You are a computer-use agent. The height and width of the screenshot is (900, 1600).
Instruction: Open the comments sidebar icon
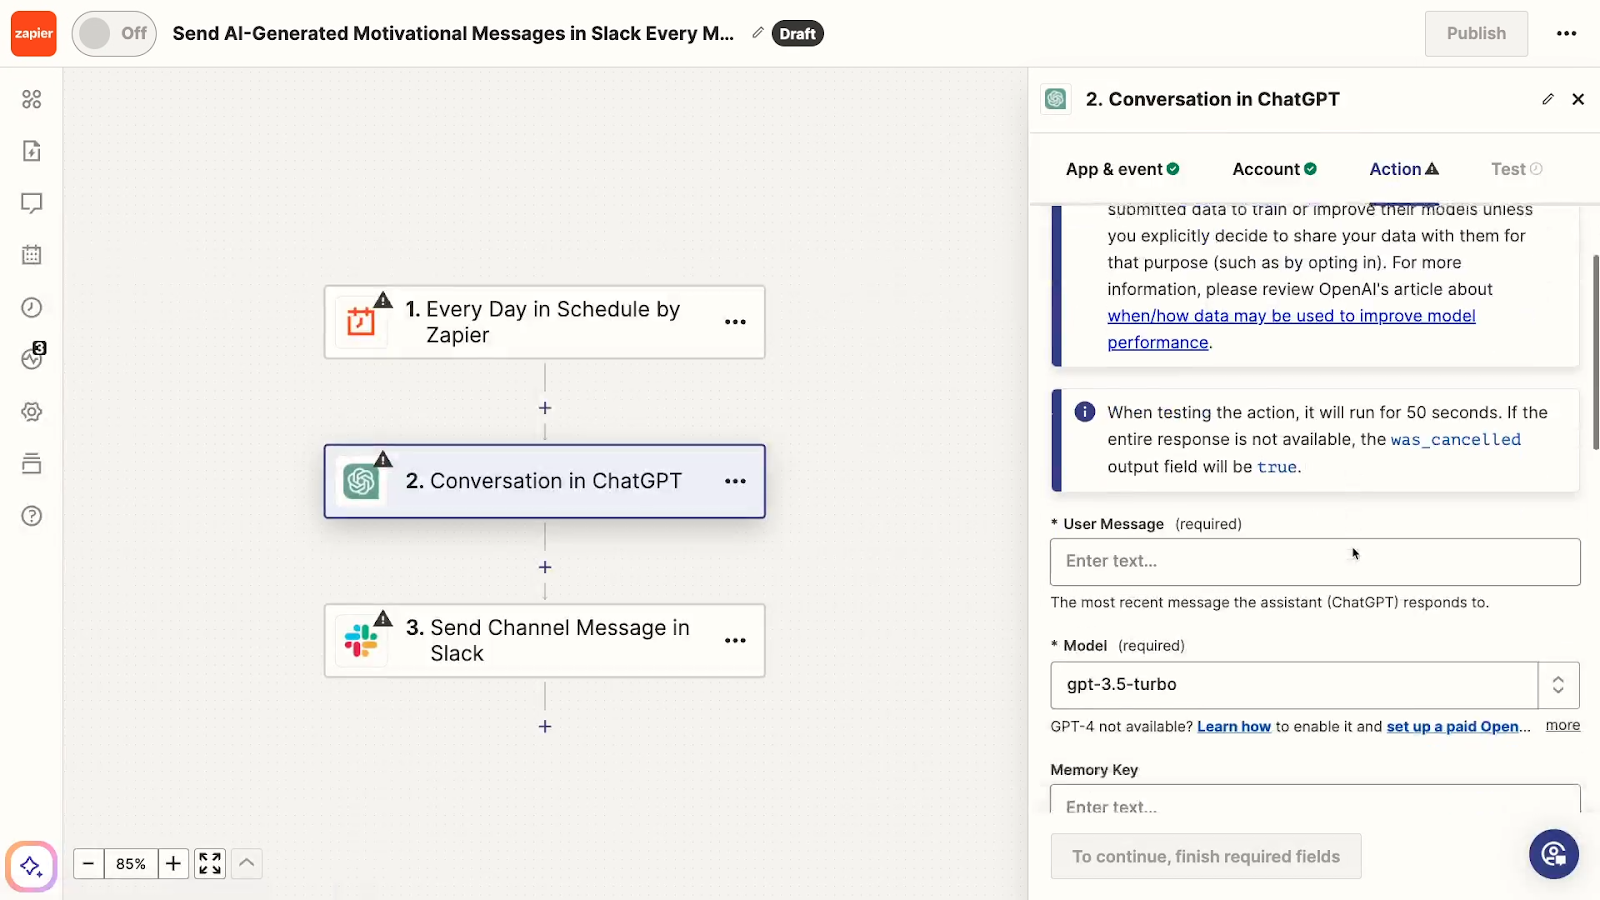(32, 203)
